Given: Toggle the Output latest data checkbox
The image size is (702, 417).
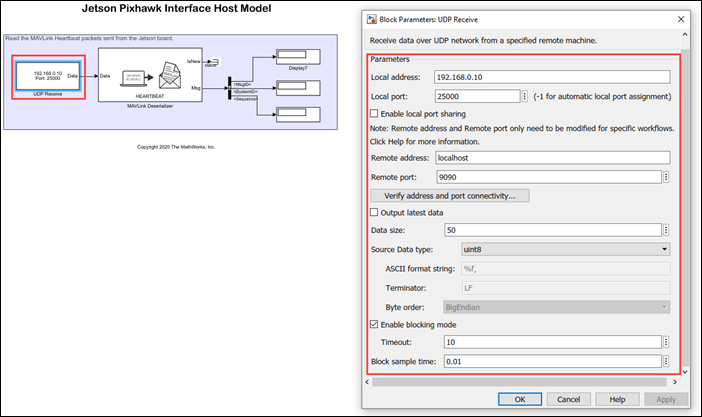Looking at the screenshot, I should 375,212.
